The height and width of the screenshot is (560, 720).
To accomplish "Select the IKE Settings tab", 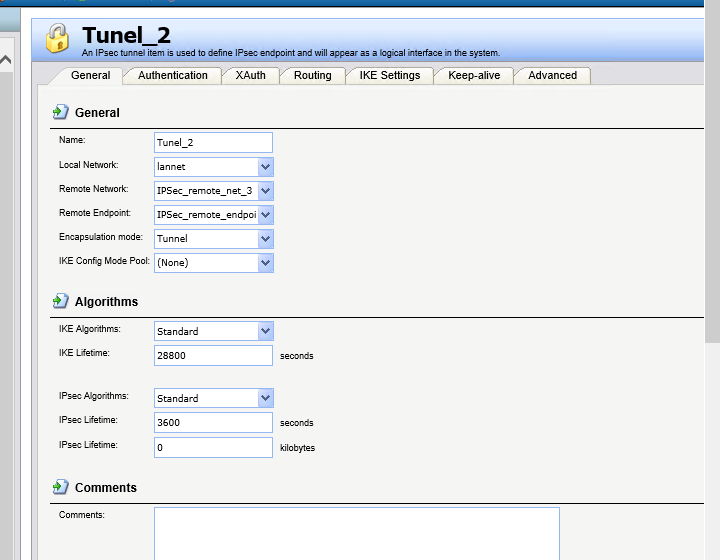I will pyautogui.click(x=390, y=75).
